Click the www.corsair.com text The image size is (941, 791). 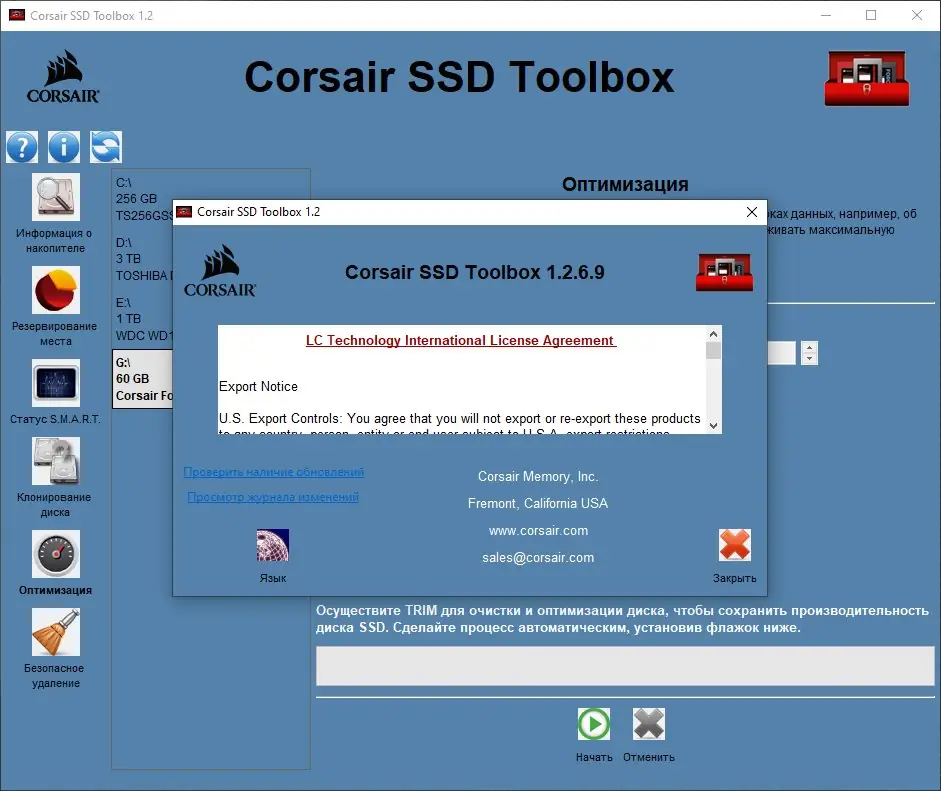538,531
